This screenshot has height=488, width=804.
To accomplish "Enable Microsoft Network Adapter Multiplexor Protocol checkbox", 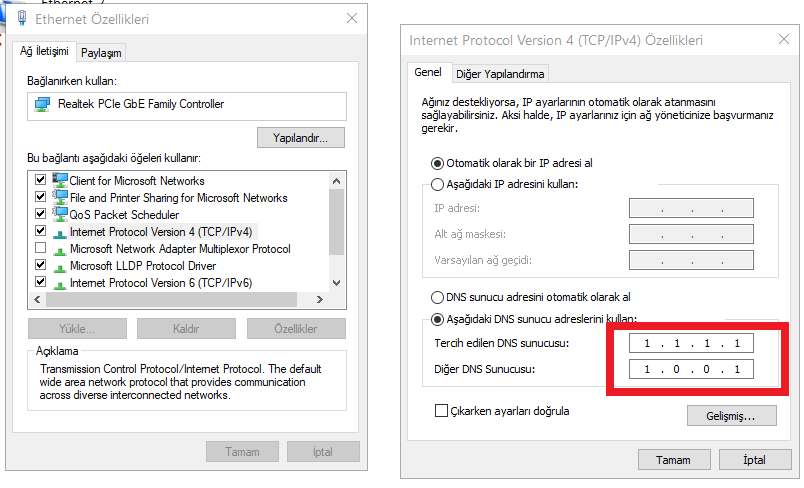I will (x=41, y=249).
